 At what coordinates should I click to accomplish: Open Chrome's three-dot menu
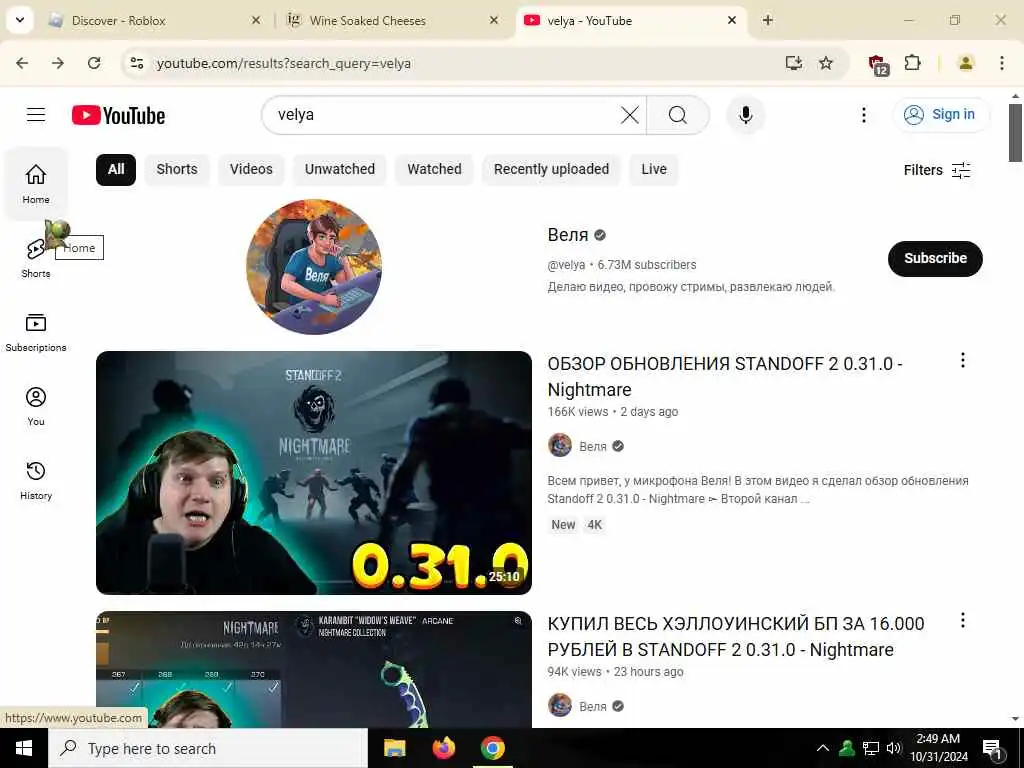coord(1001,63)
